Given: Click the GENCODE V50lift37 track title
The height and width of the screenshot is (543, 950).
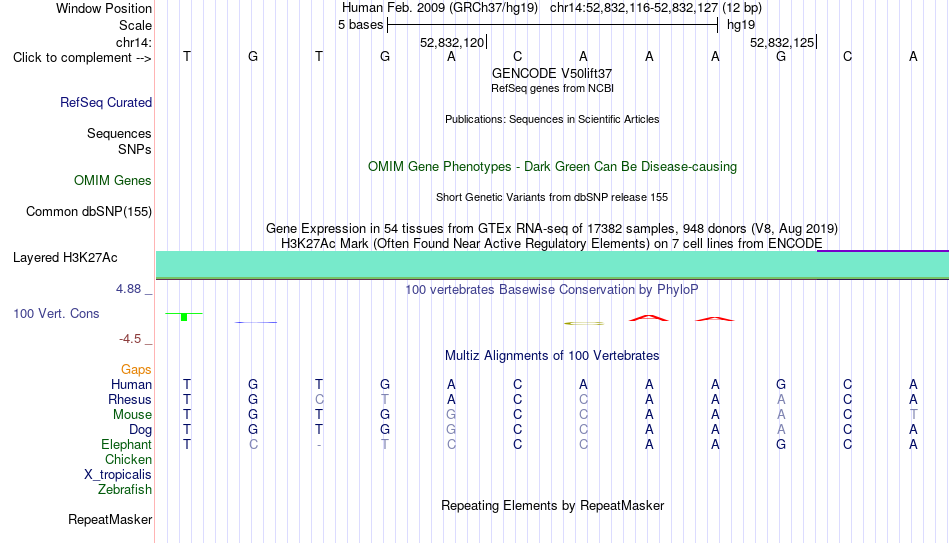Looking at the screenshot, I should (552, 73).
